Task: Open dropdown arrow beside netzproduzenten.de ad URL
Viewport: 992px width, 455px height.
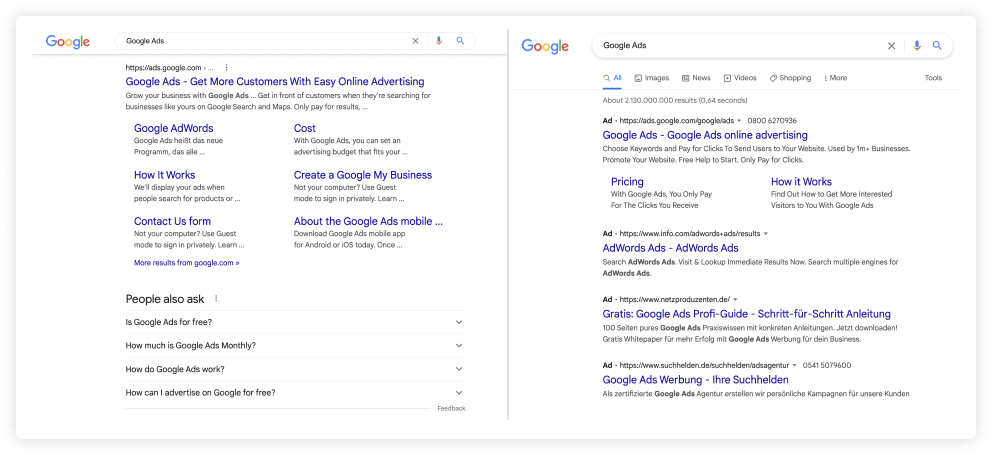Action: pyautogui.click(x=735, y=299)
